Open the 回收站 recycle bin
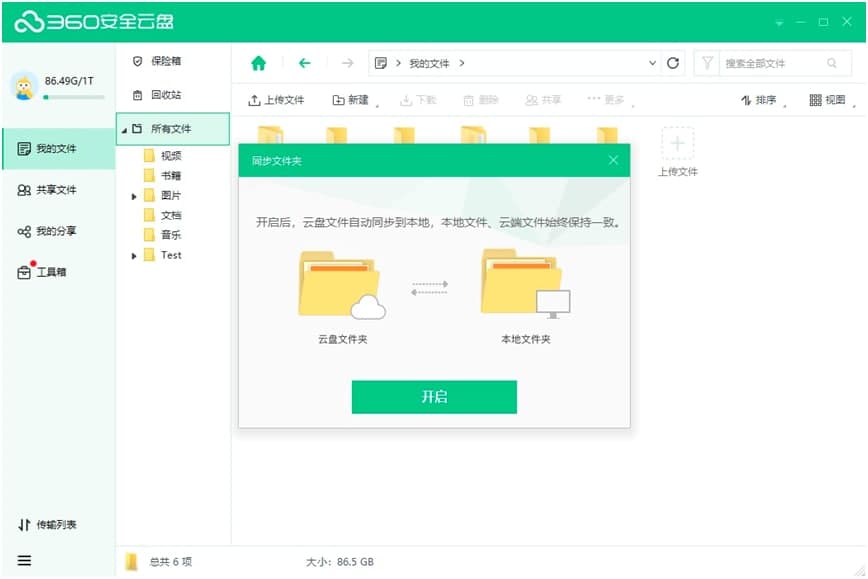868x579 pixels. tap(157, 95)
